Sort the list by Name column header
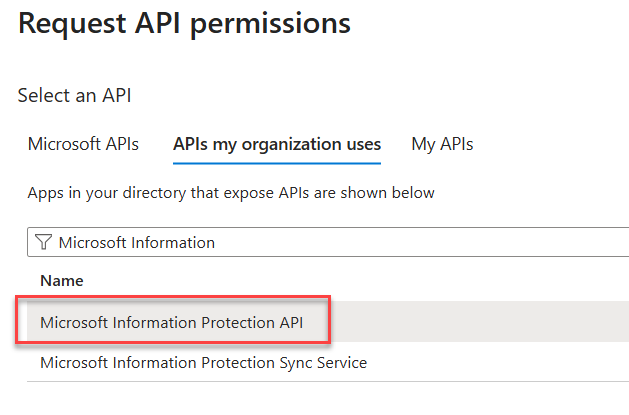The image size is (629, 415). pyautogui.click(x=61, y=281)
